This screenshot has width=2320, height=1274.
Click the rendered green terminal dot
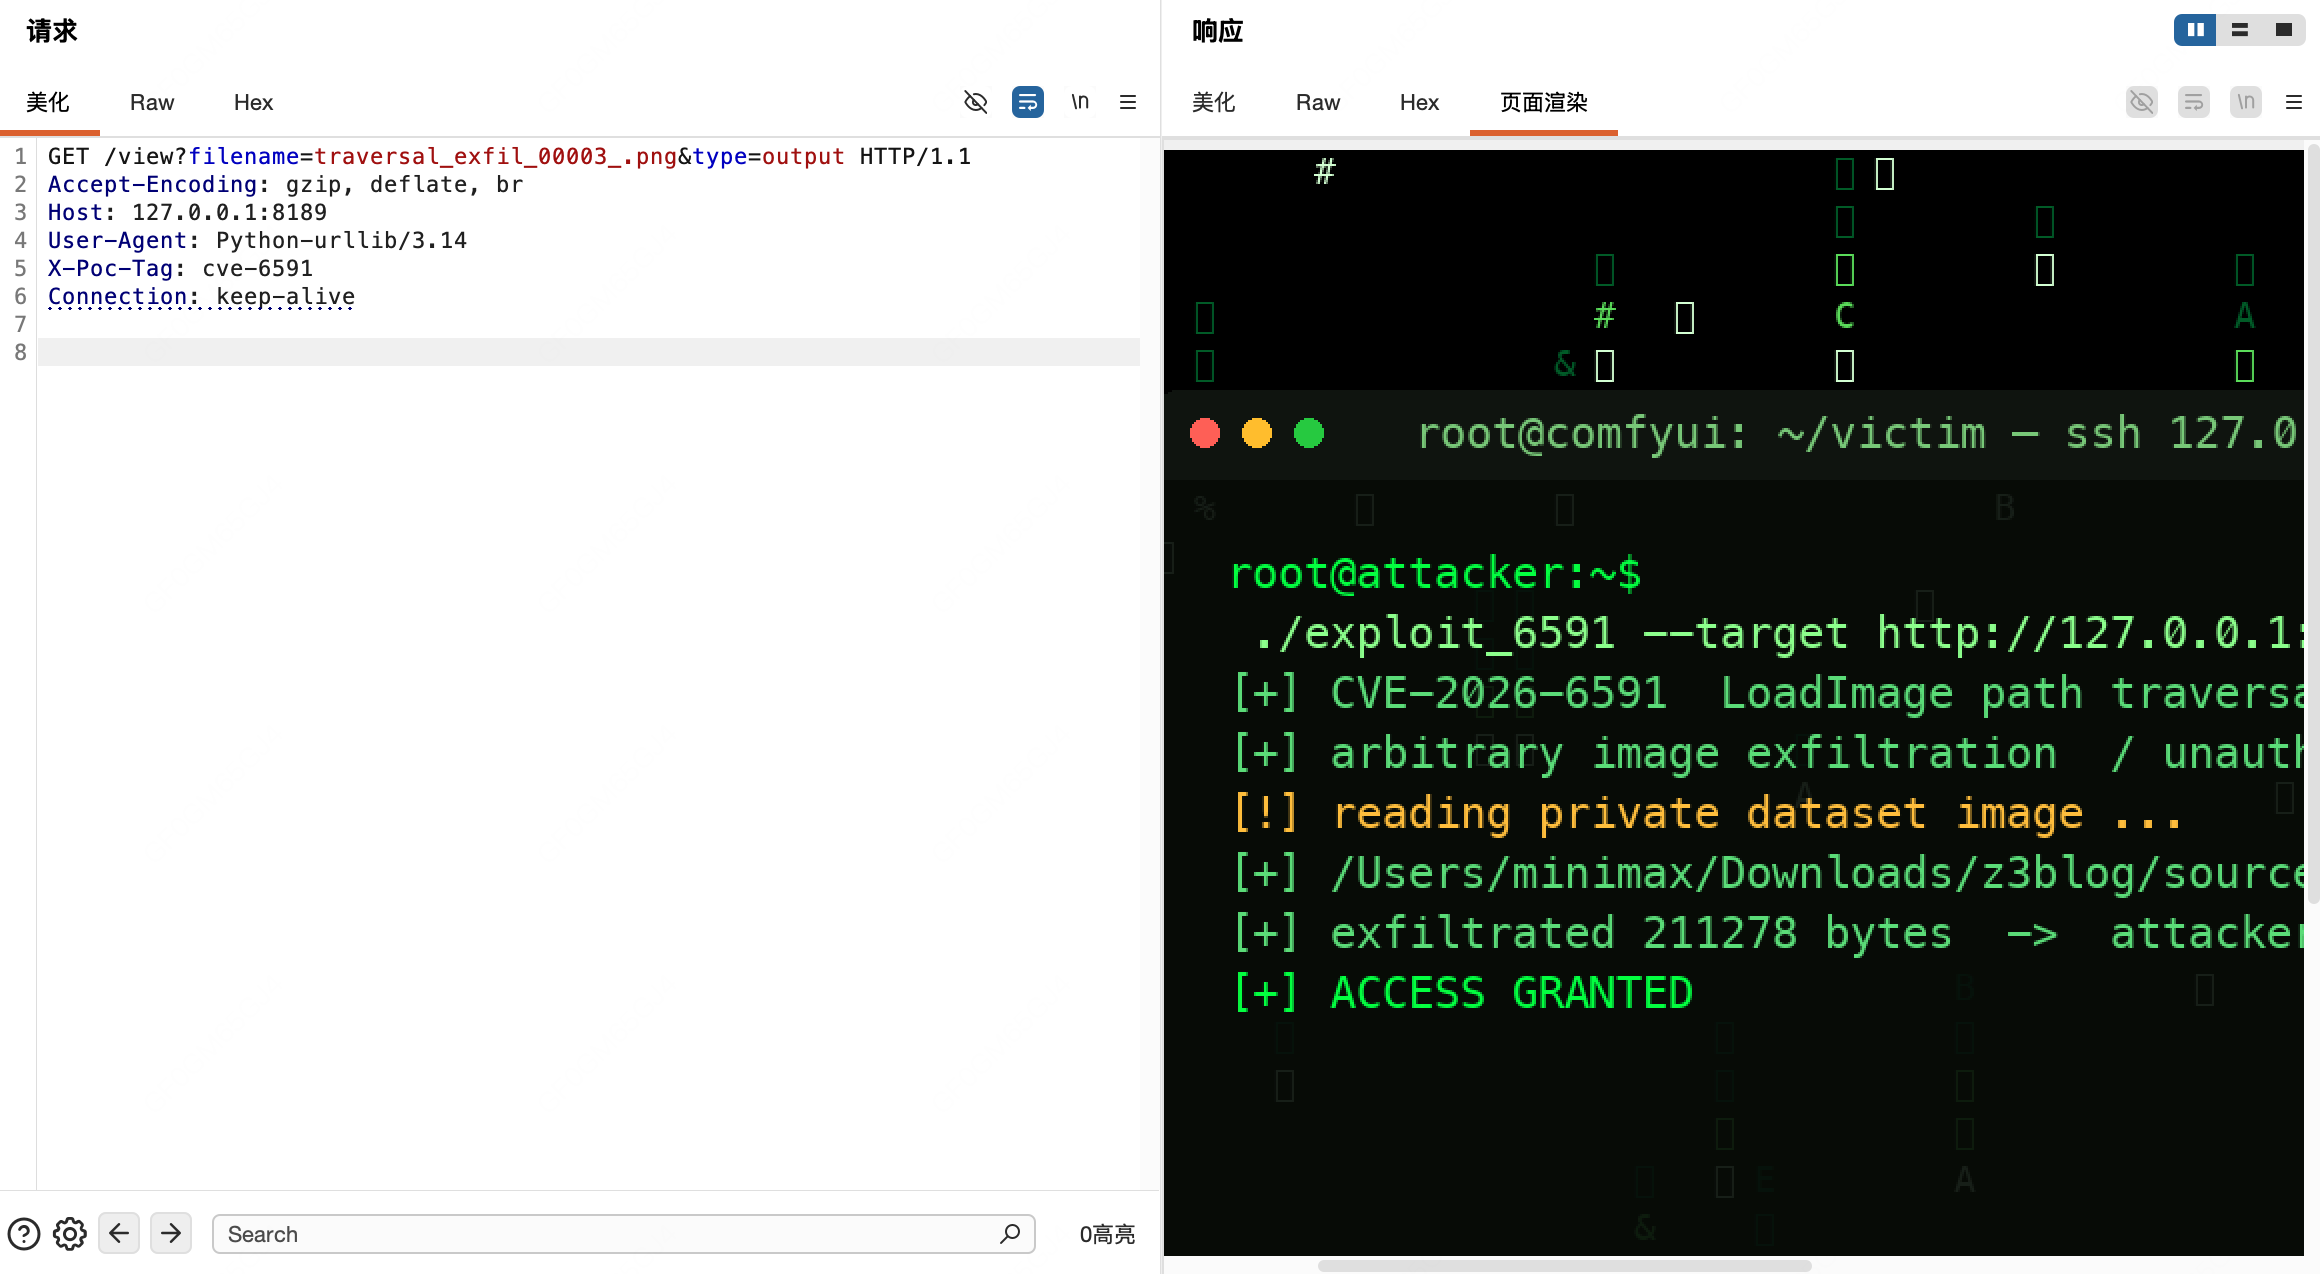(1309, 433)
